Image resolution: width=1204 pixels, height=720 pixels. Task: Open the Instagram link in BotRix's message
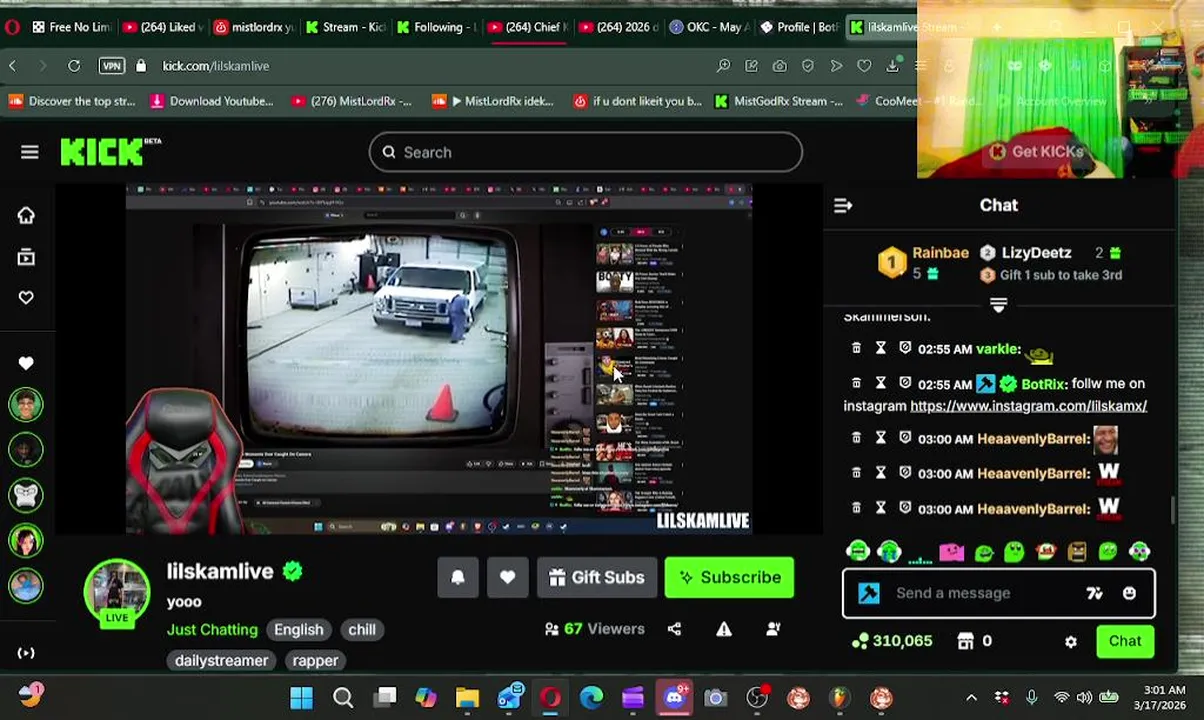(1028, 406)
